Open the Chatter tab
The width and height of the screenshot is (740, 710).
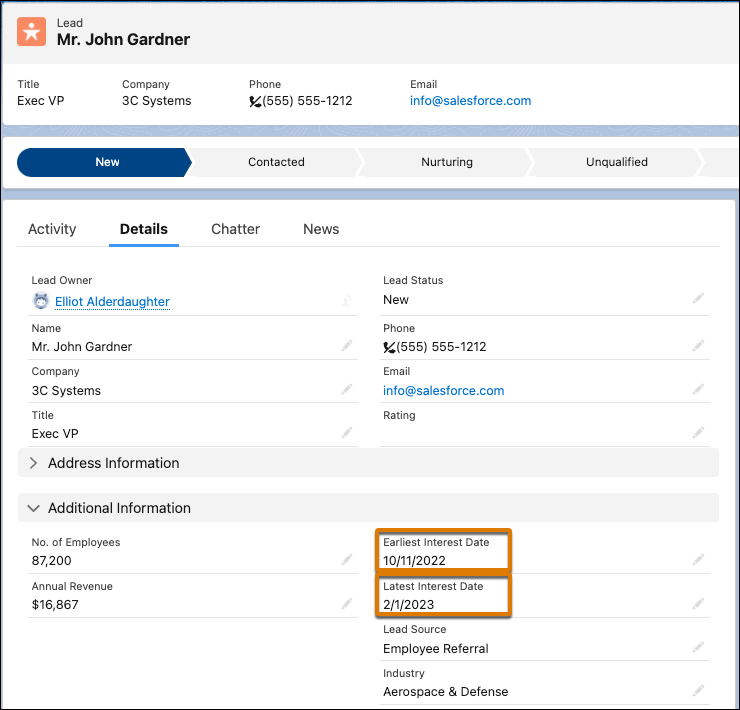click(235, 229)
